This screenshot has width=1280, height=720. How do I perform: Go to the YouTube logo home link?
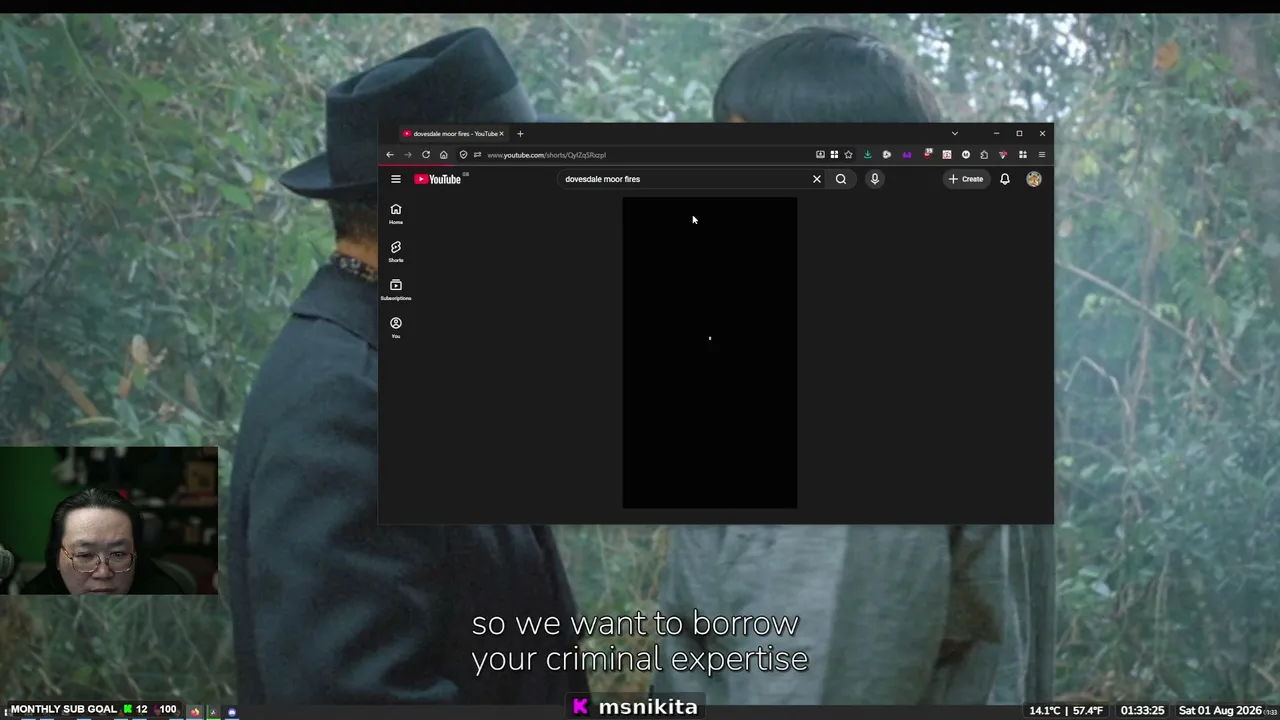(438, 179)
